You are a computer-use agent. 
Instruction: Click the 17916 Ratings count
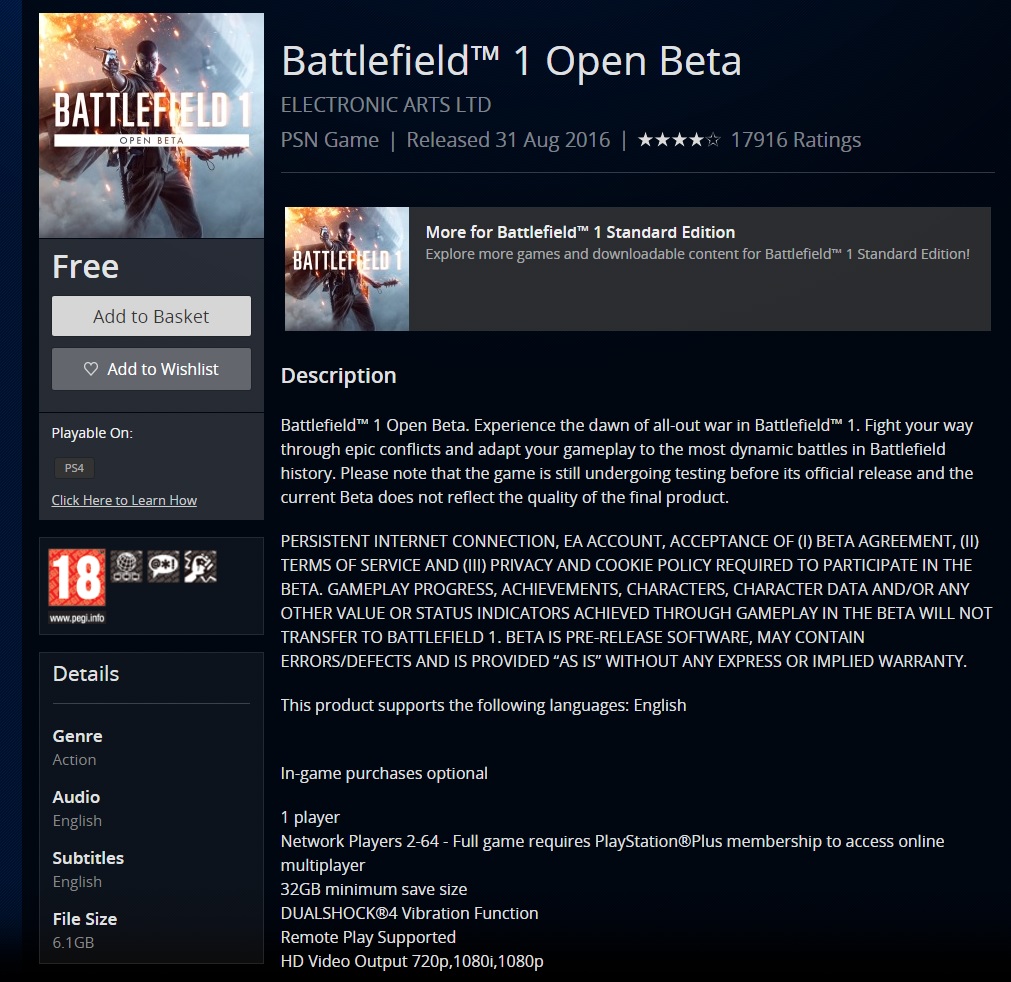[796, 140]
